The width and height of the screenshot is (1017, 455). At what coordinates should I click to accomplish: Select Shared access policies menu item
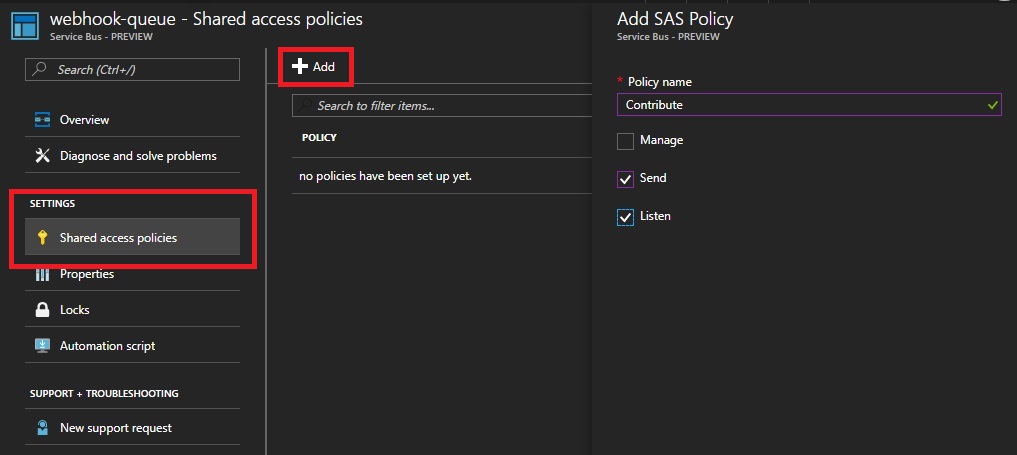(x=132, y=237)
